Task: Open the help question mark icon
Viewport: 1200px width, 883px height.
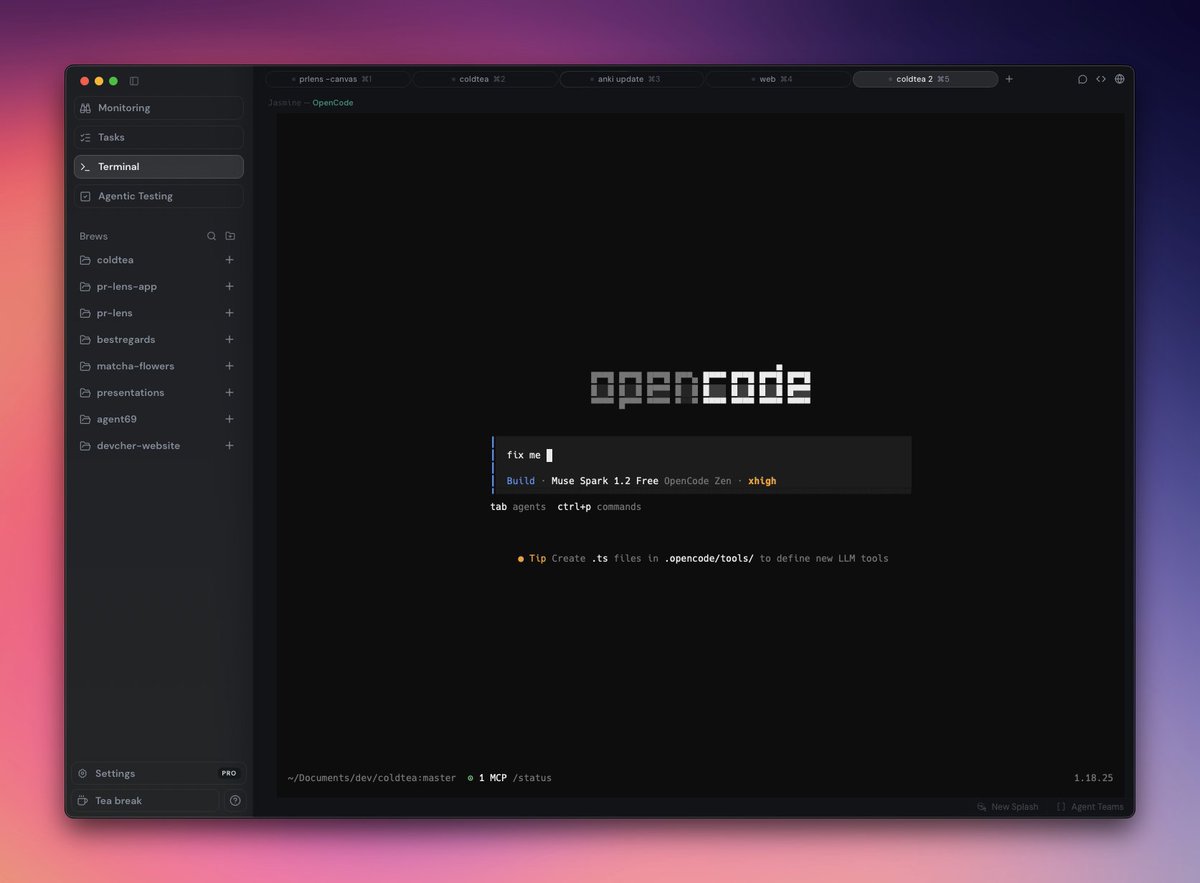Action: (235, 800)
